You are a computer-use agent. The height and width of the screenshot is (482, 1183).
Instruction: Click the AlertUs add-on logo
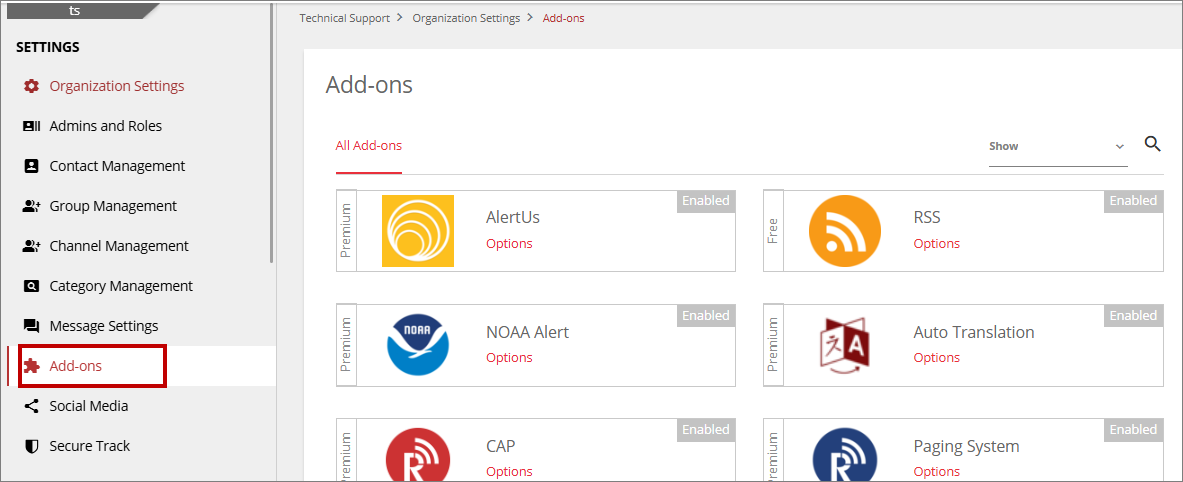(418, 231)
